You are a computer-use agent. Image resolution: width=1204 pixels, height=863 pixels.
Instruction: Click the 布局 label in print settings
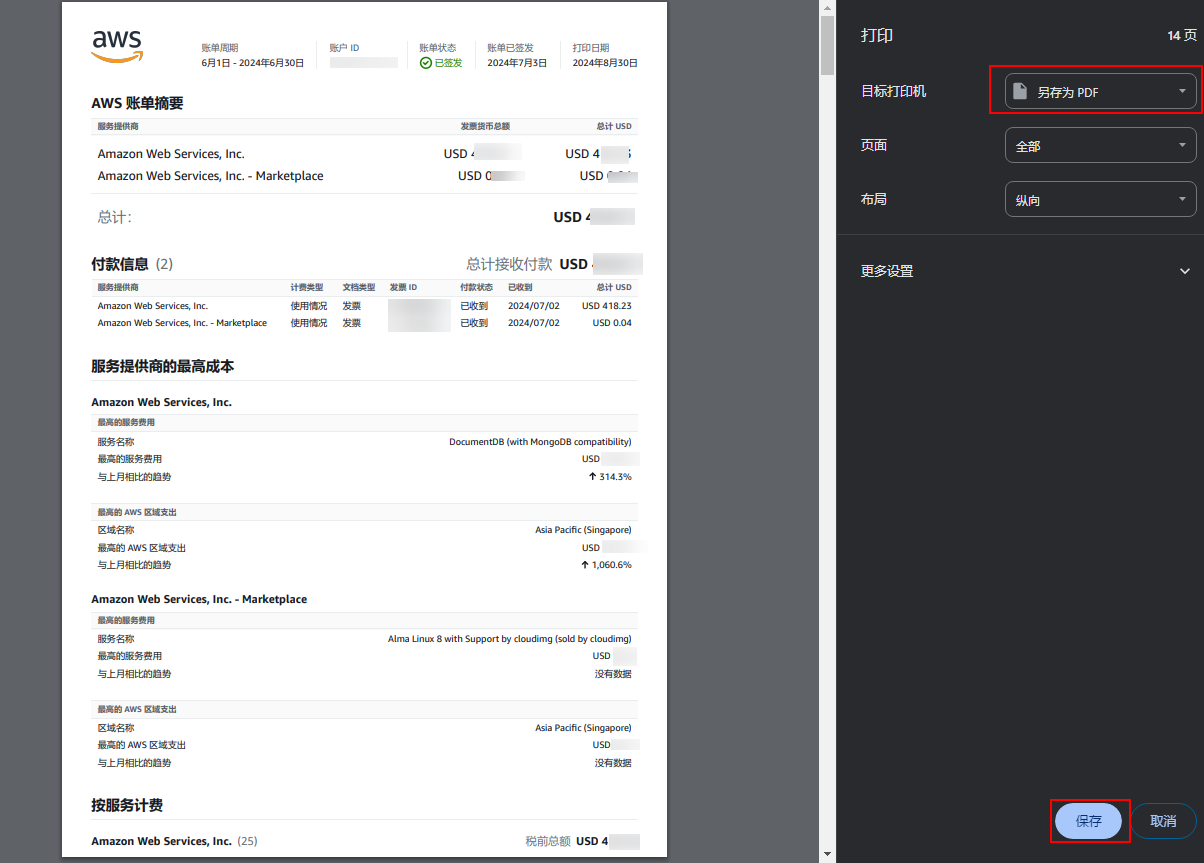874,200
